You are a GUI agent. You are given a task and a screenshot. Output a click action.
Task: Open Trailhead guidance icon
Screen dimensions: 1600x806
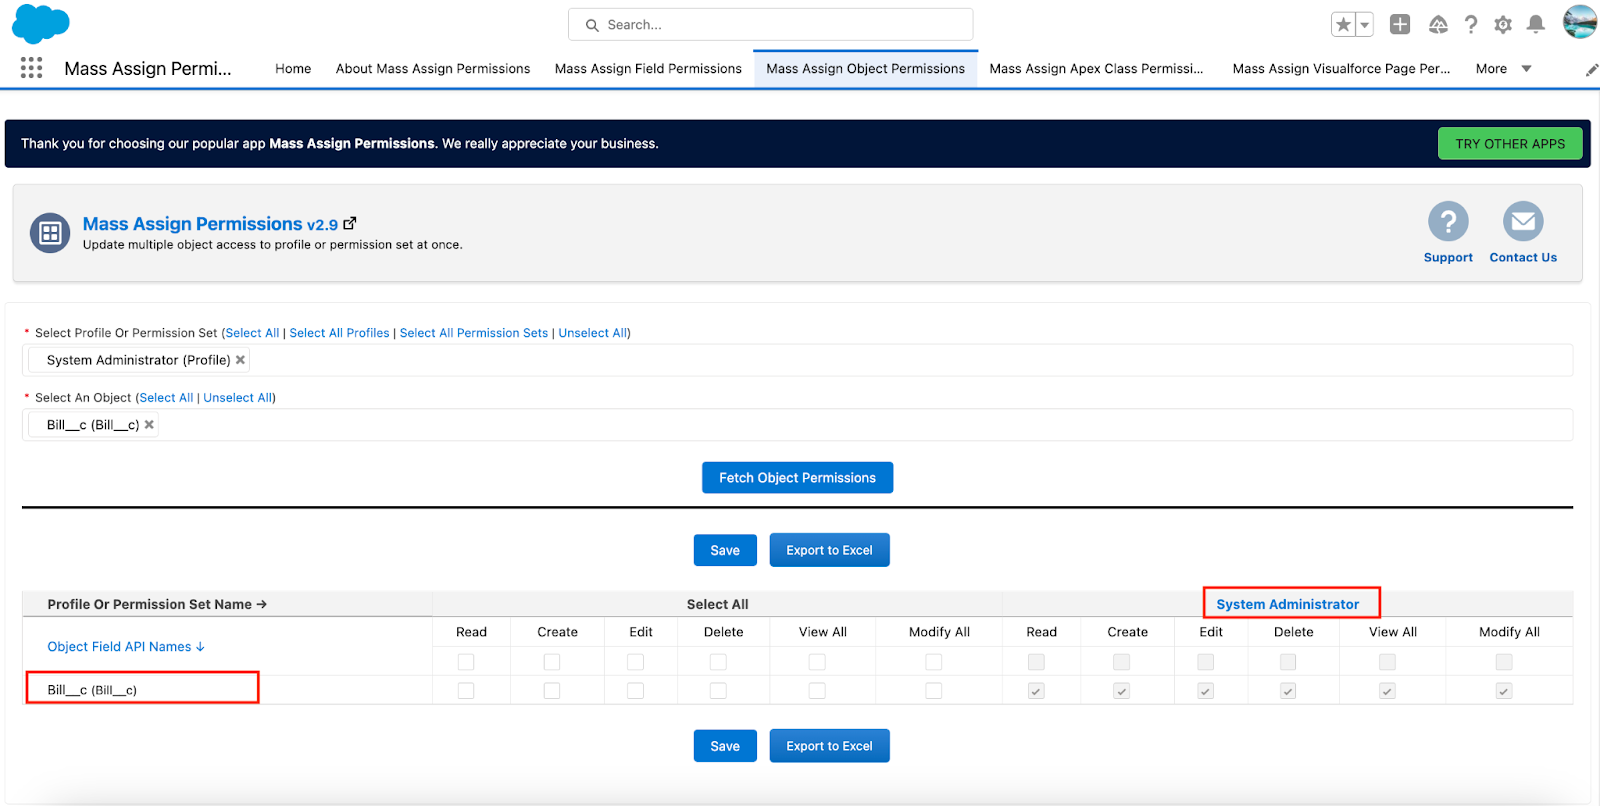tap(1438, 24)
